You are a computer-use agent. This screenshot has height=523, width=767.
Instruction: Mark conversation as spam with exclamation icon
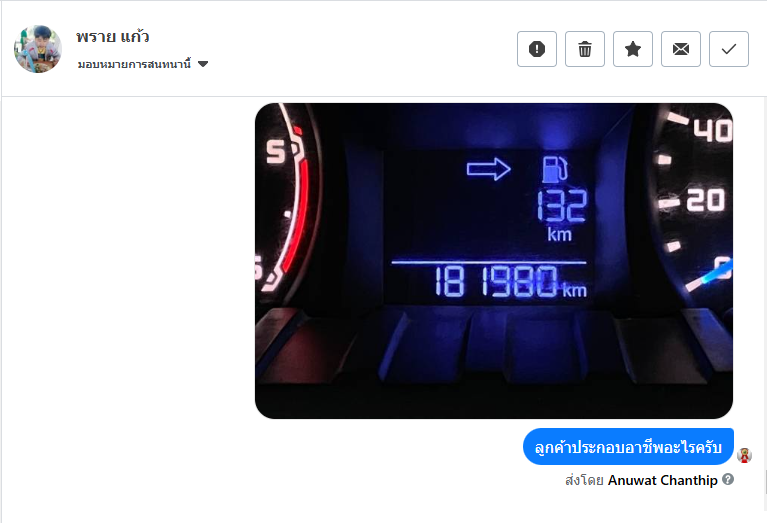point(537,49)
